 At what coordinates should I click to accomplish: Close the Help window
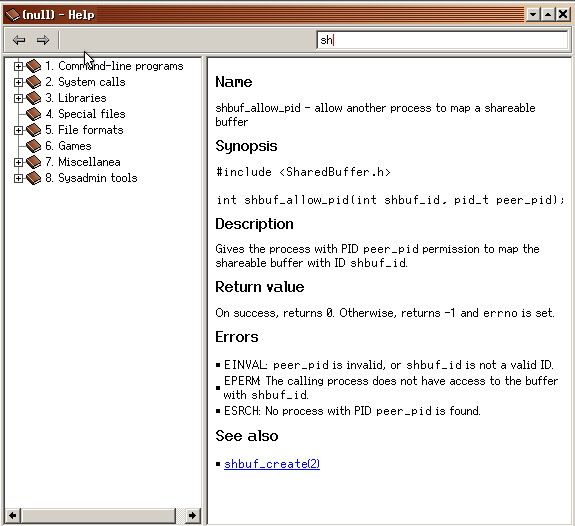[x=563, y=15]
